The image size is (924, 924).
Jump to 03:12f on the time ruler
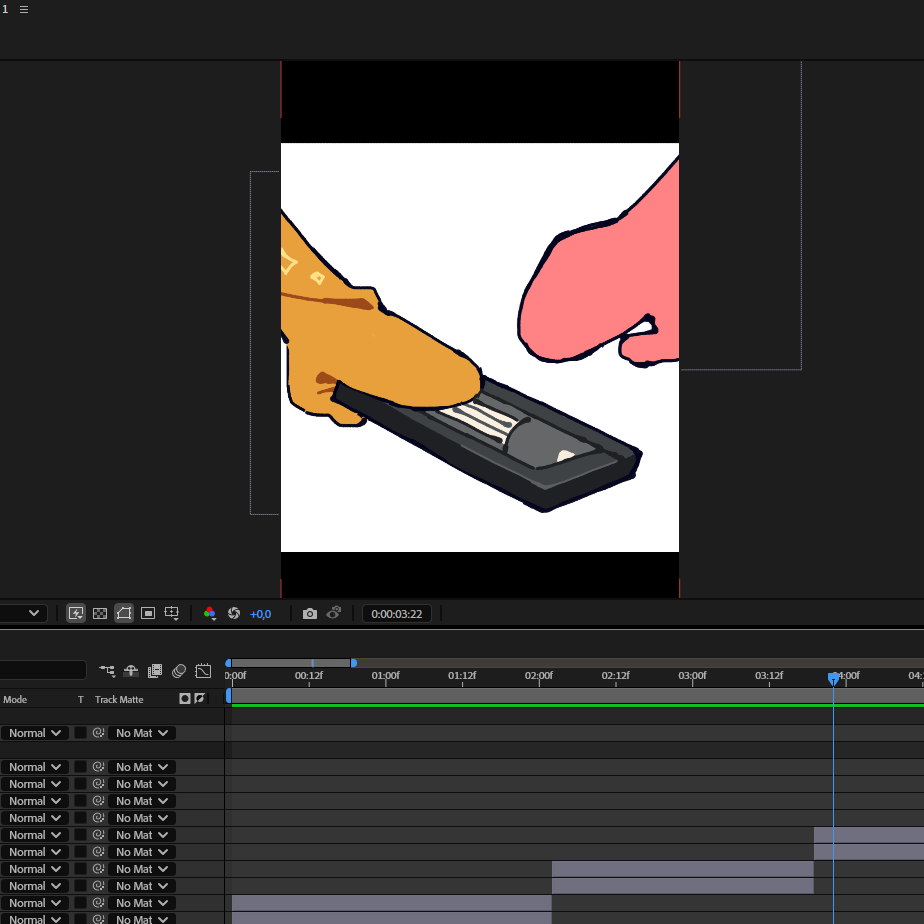pos(769,675)
